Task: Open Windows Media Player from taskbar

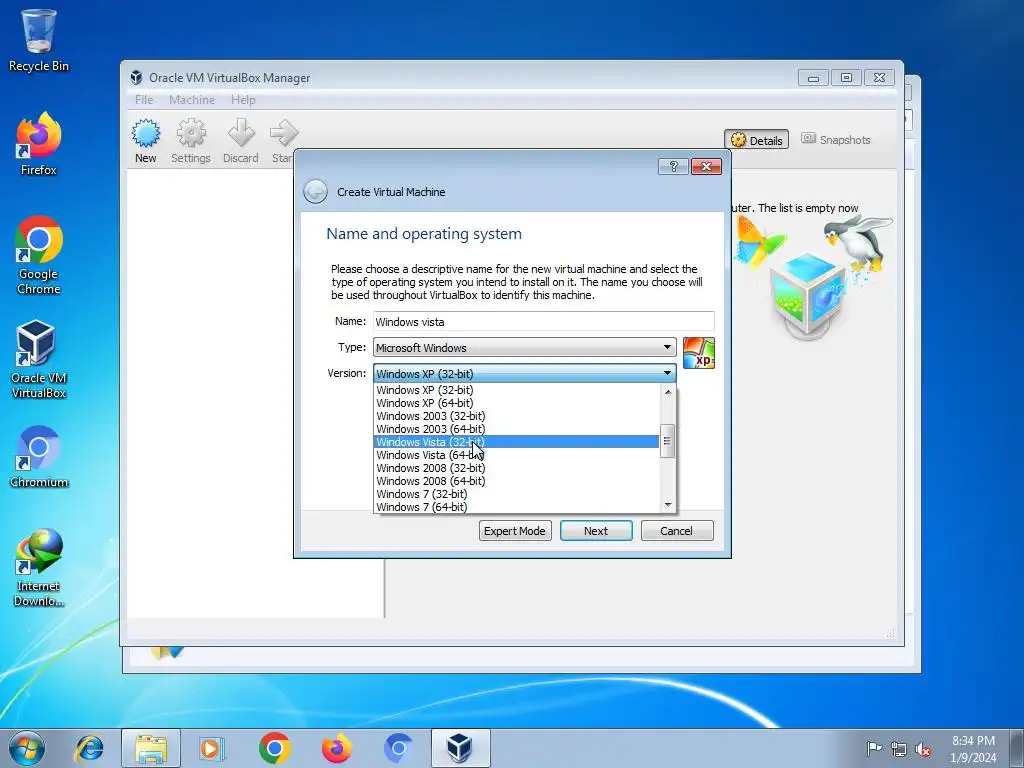Action: (211, 748)
